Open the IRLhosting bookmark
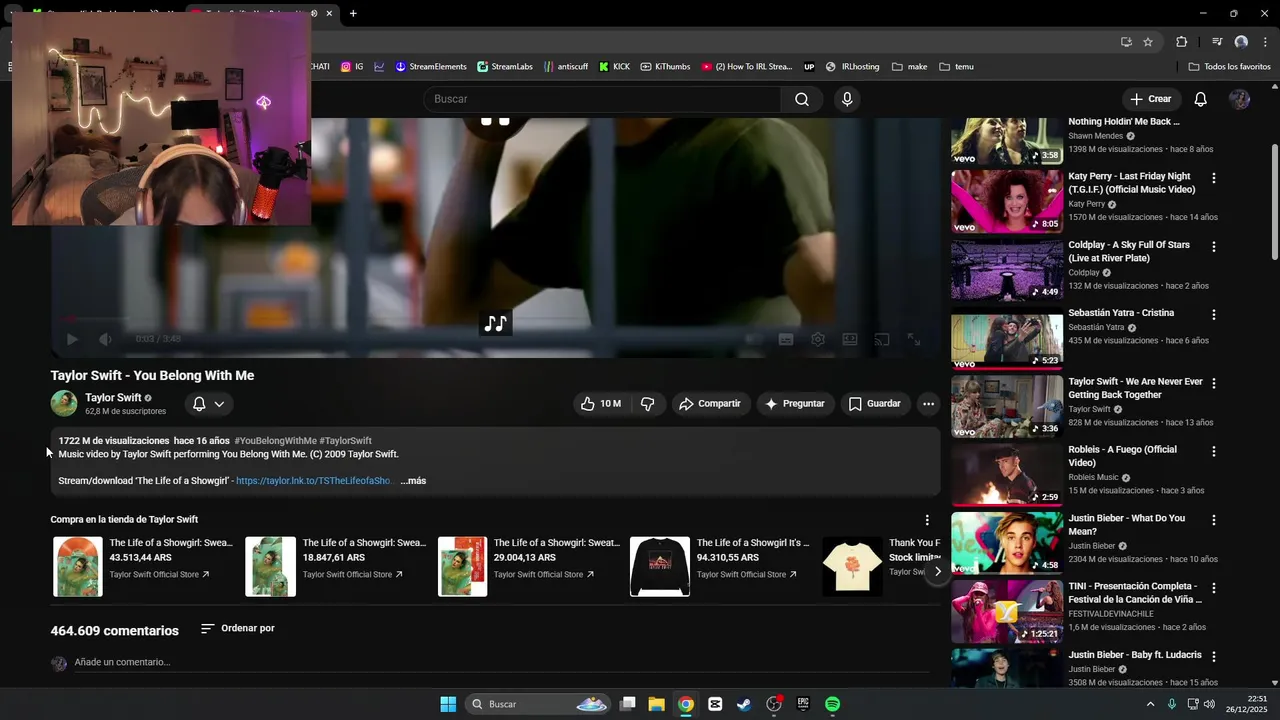Viewport: 1280px width, 720px height. coord(853,67)
